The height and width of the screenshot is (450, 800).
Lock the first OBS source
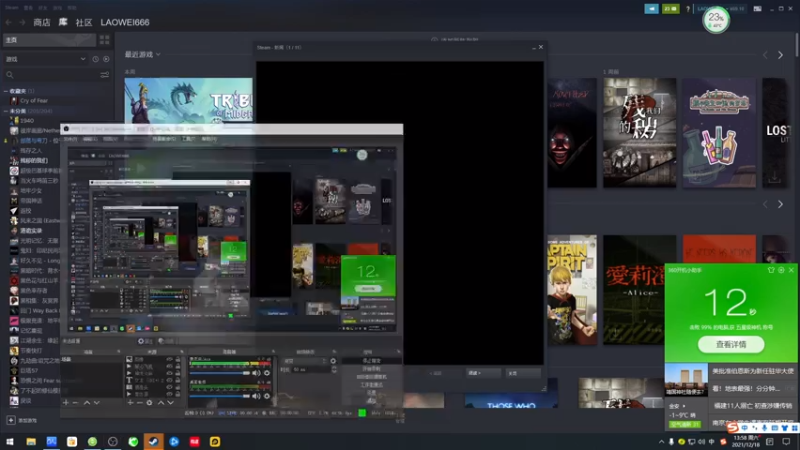coord(178,360)
